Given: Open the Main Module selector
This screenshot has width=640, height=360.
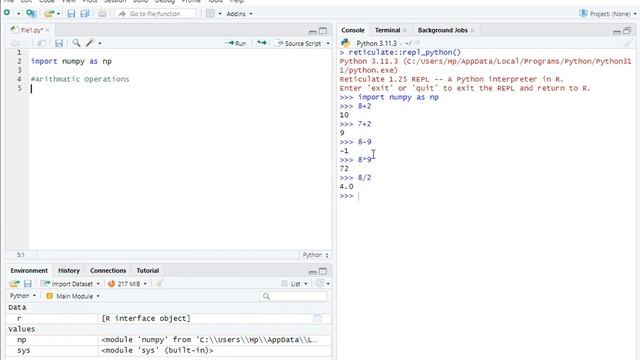Looking at the screenshot, I should click(x=73, y=296).
